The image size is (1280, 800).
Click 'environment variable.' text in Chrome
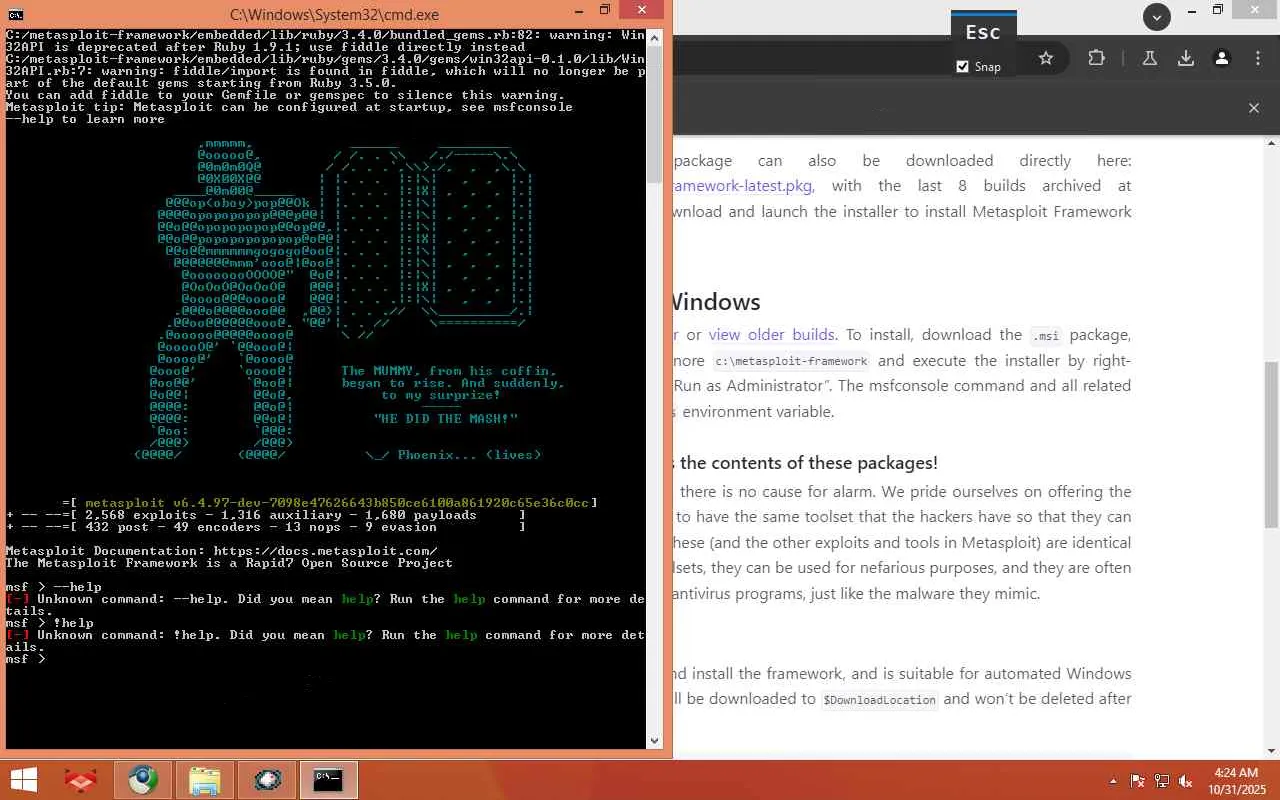click(758, 411)
